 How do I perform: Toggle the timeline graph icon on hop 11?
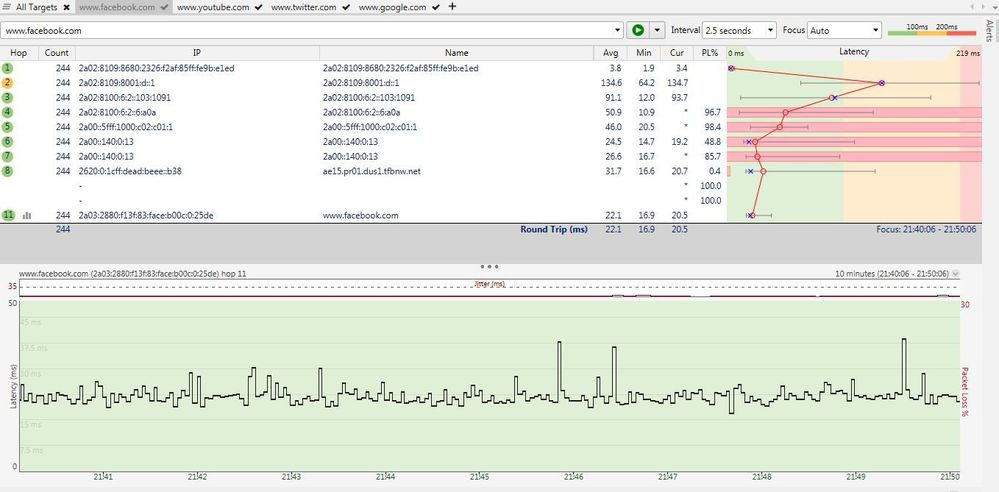click(x=27, y=215)
